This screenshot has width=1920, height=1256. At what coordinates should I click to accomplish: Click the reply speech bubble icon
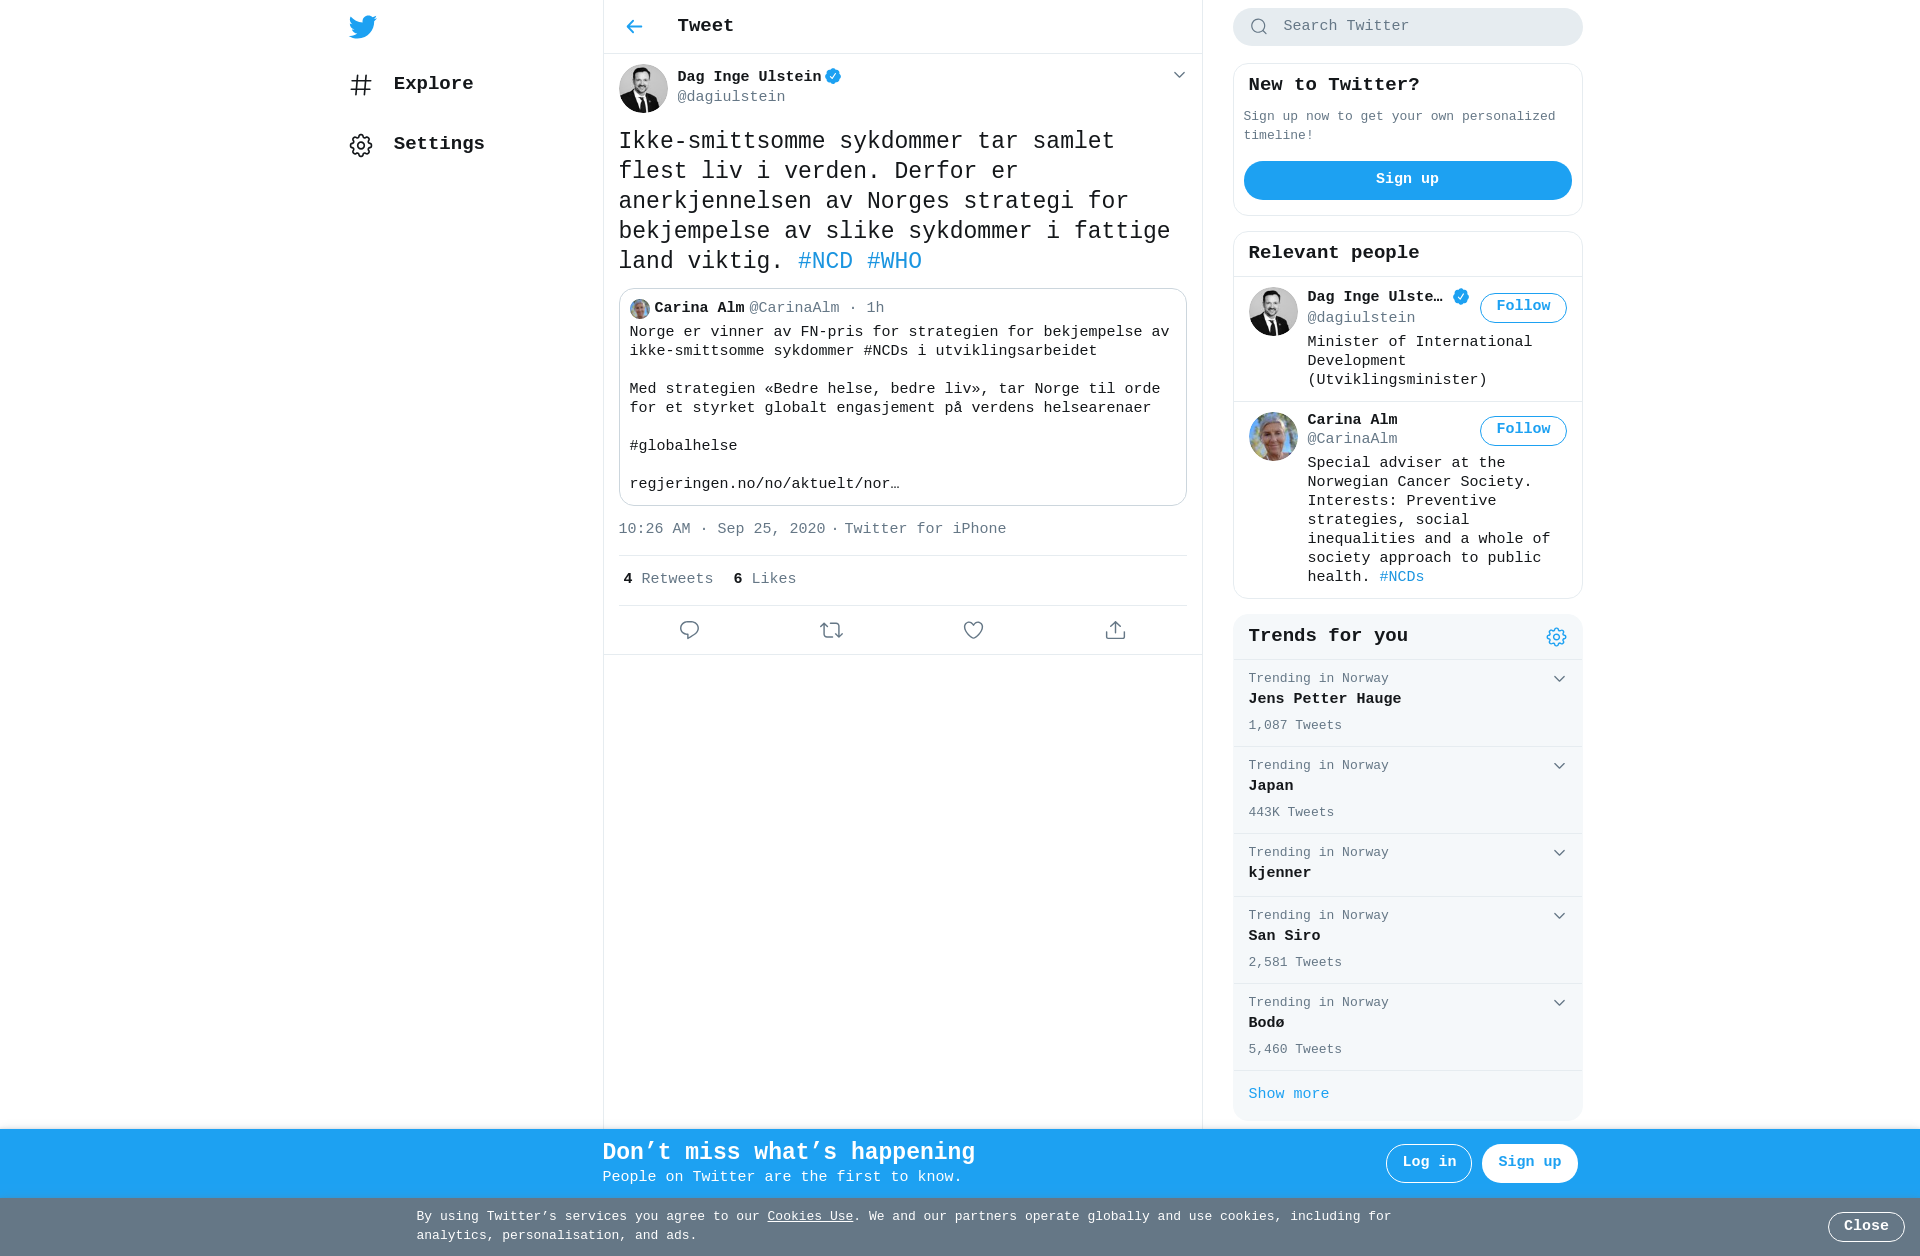[x=689, y=630]
